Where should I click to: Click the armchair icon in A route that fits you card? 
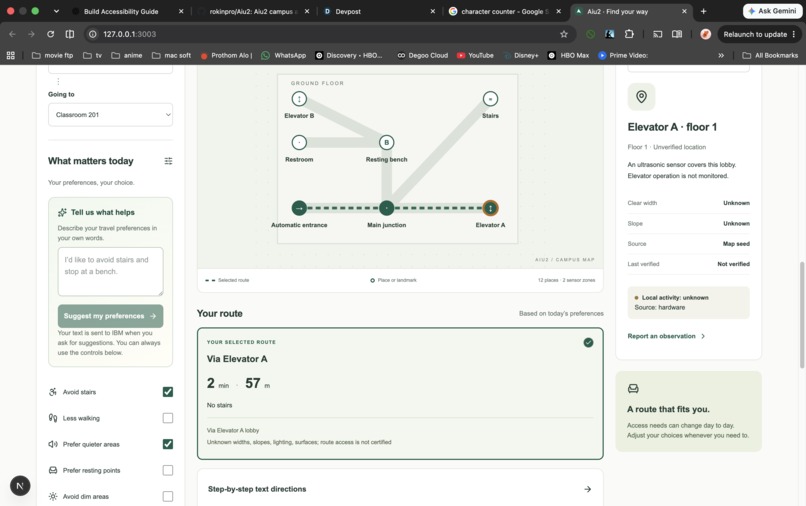coord(633,388)
